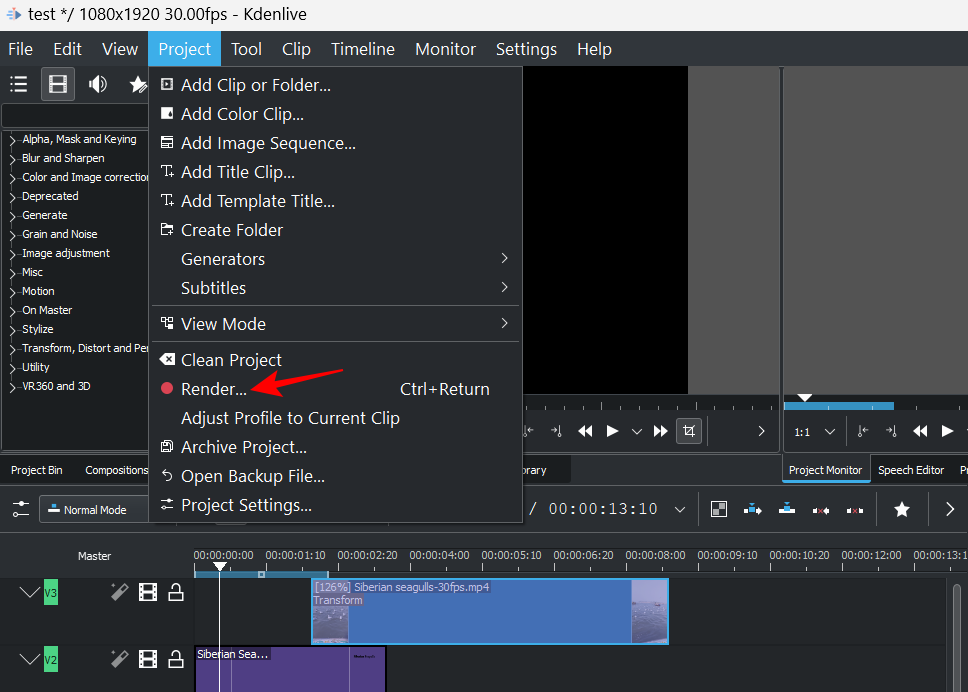Open Generators submenu

coord(335,259)
